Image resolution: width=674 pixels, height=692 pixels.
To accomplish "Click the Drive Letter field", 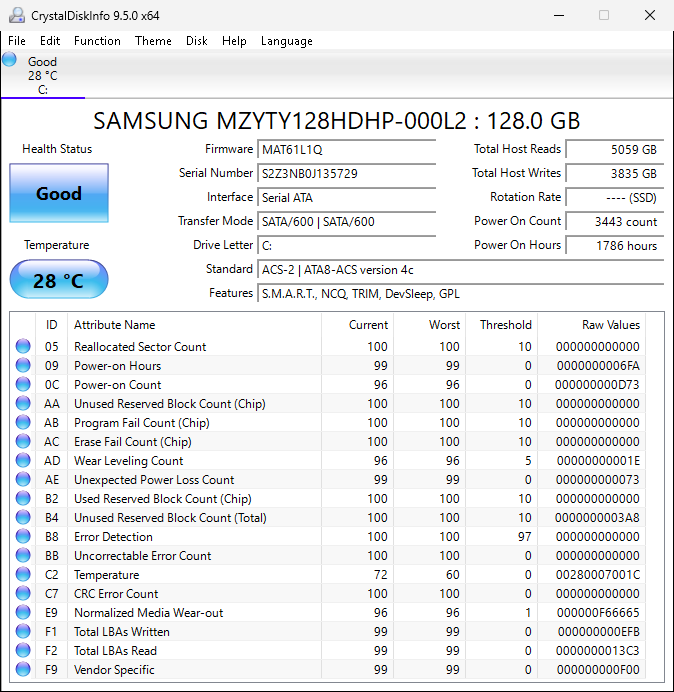I will [346, 245].
